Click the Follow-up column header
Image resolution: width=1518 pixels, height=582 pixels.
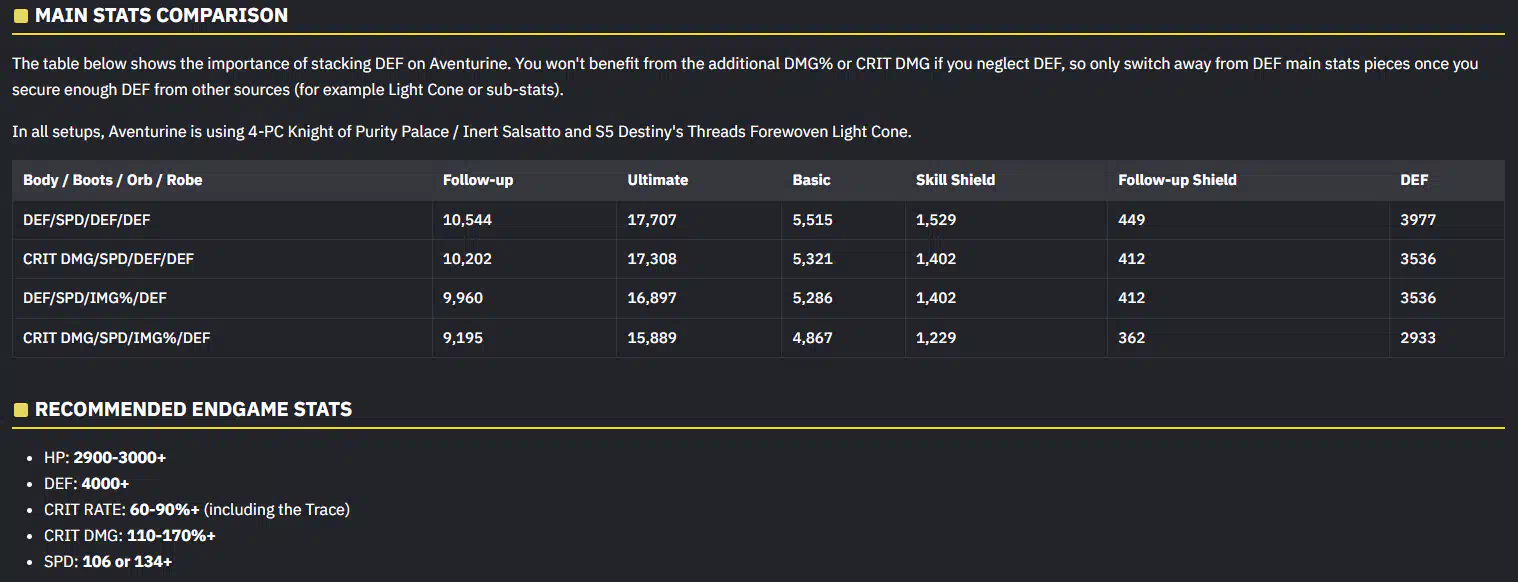pos(478,180)
